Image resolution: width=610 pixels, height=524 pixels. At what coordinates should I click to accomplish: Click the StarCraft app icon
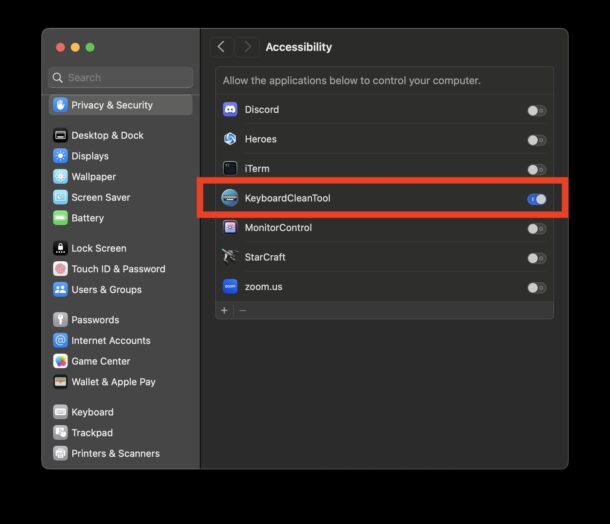[x=230, y=257]
